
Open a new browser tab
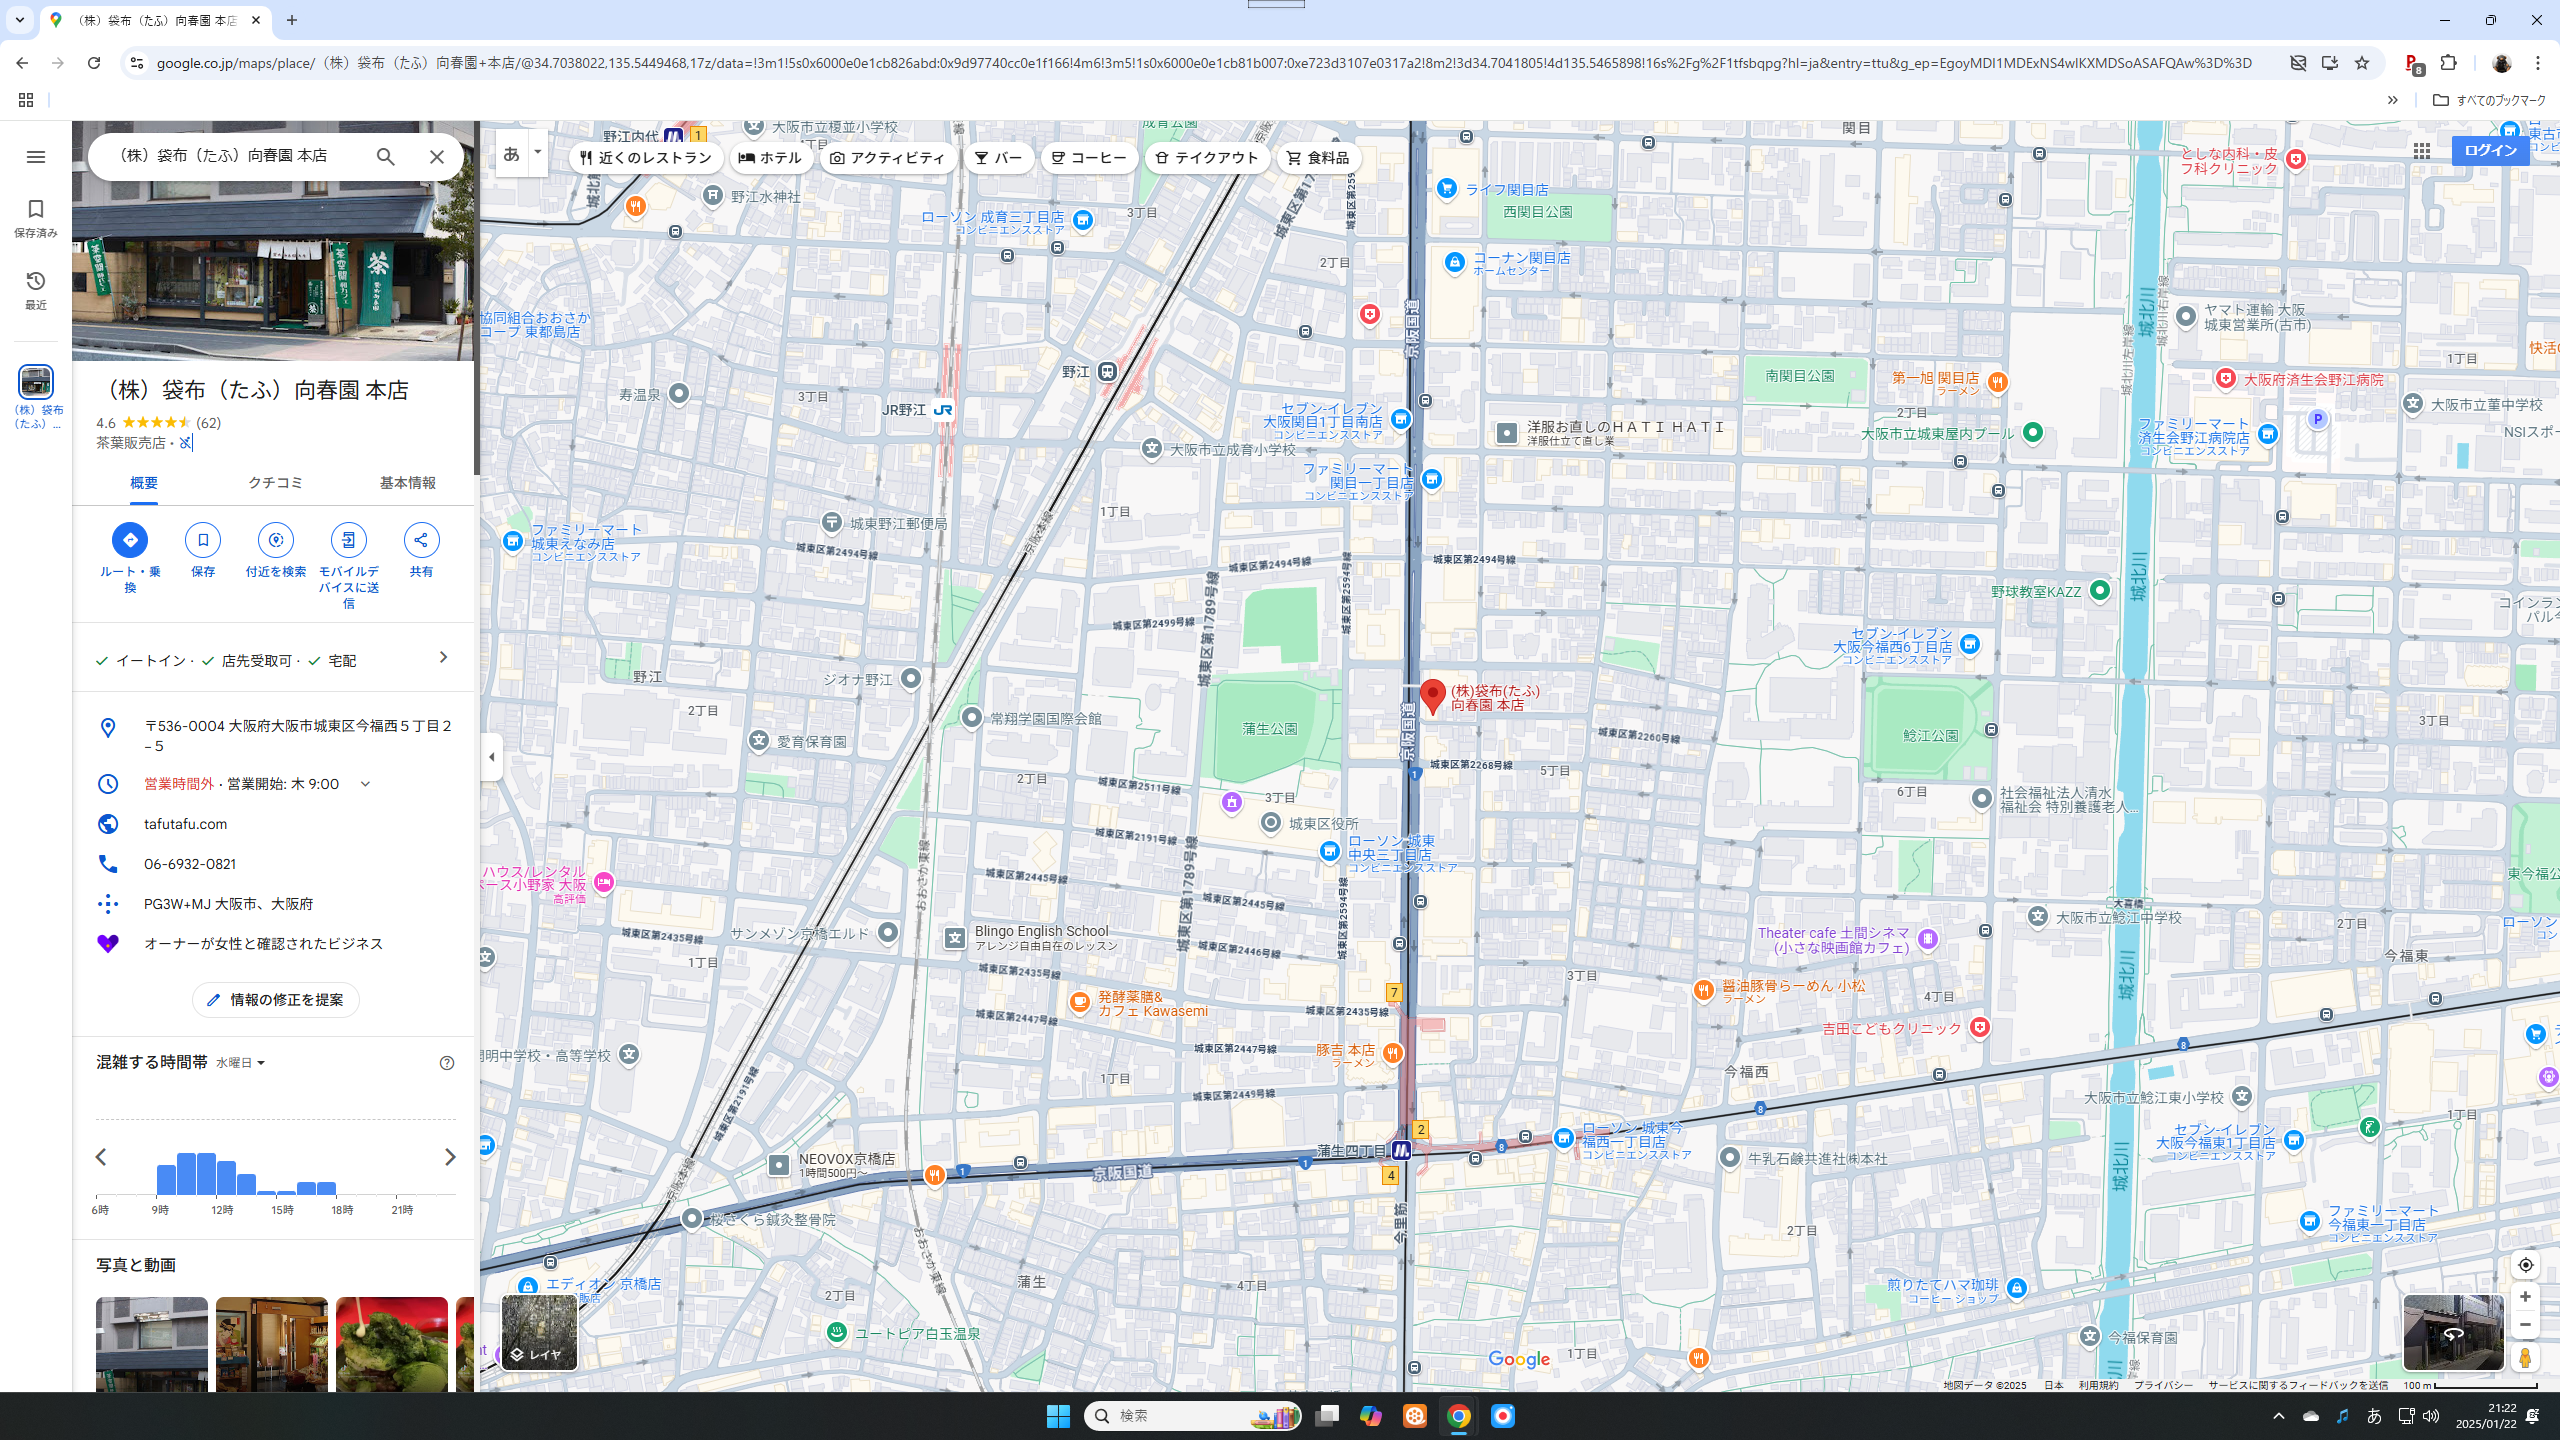coord(292,20)
